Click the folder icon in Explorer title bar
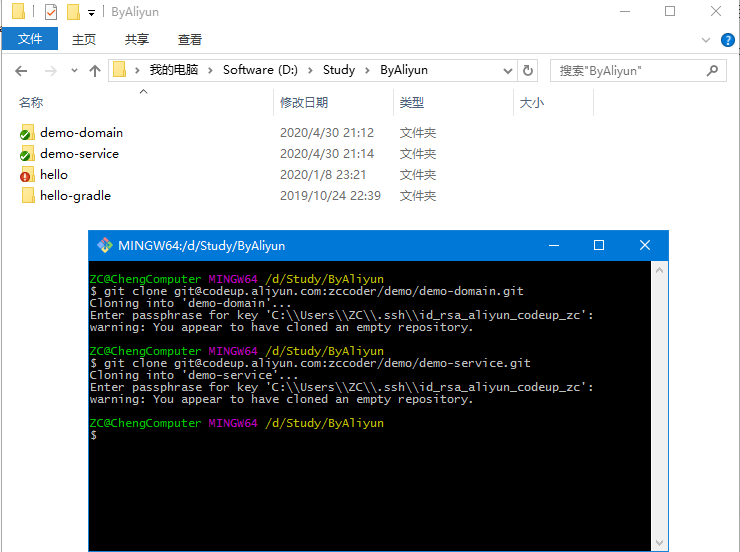The width and height of the screenshot is (740, 552). (18, 11)
